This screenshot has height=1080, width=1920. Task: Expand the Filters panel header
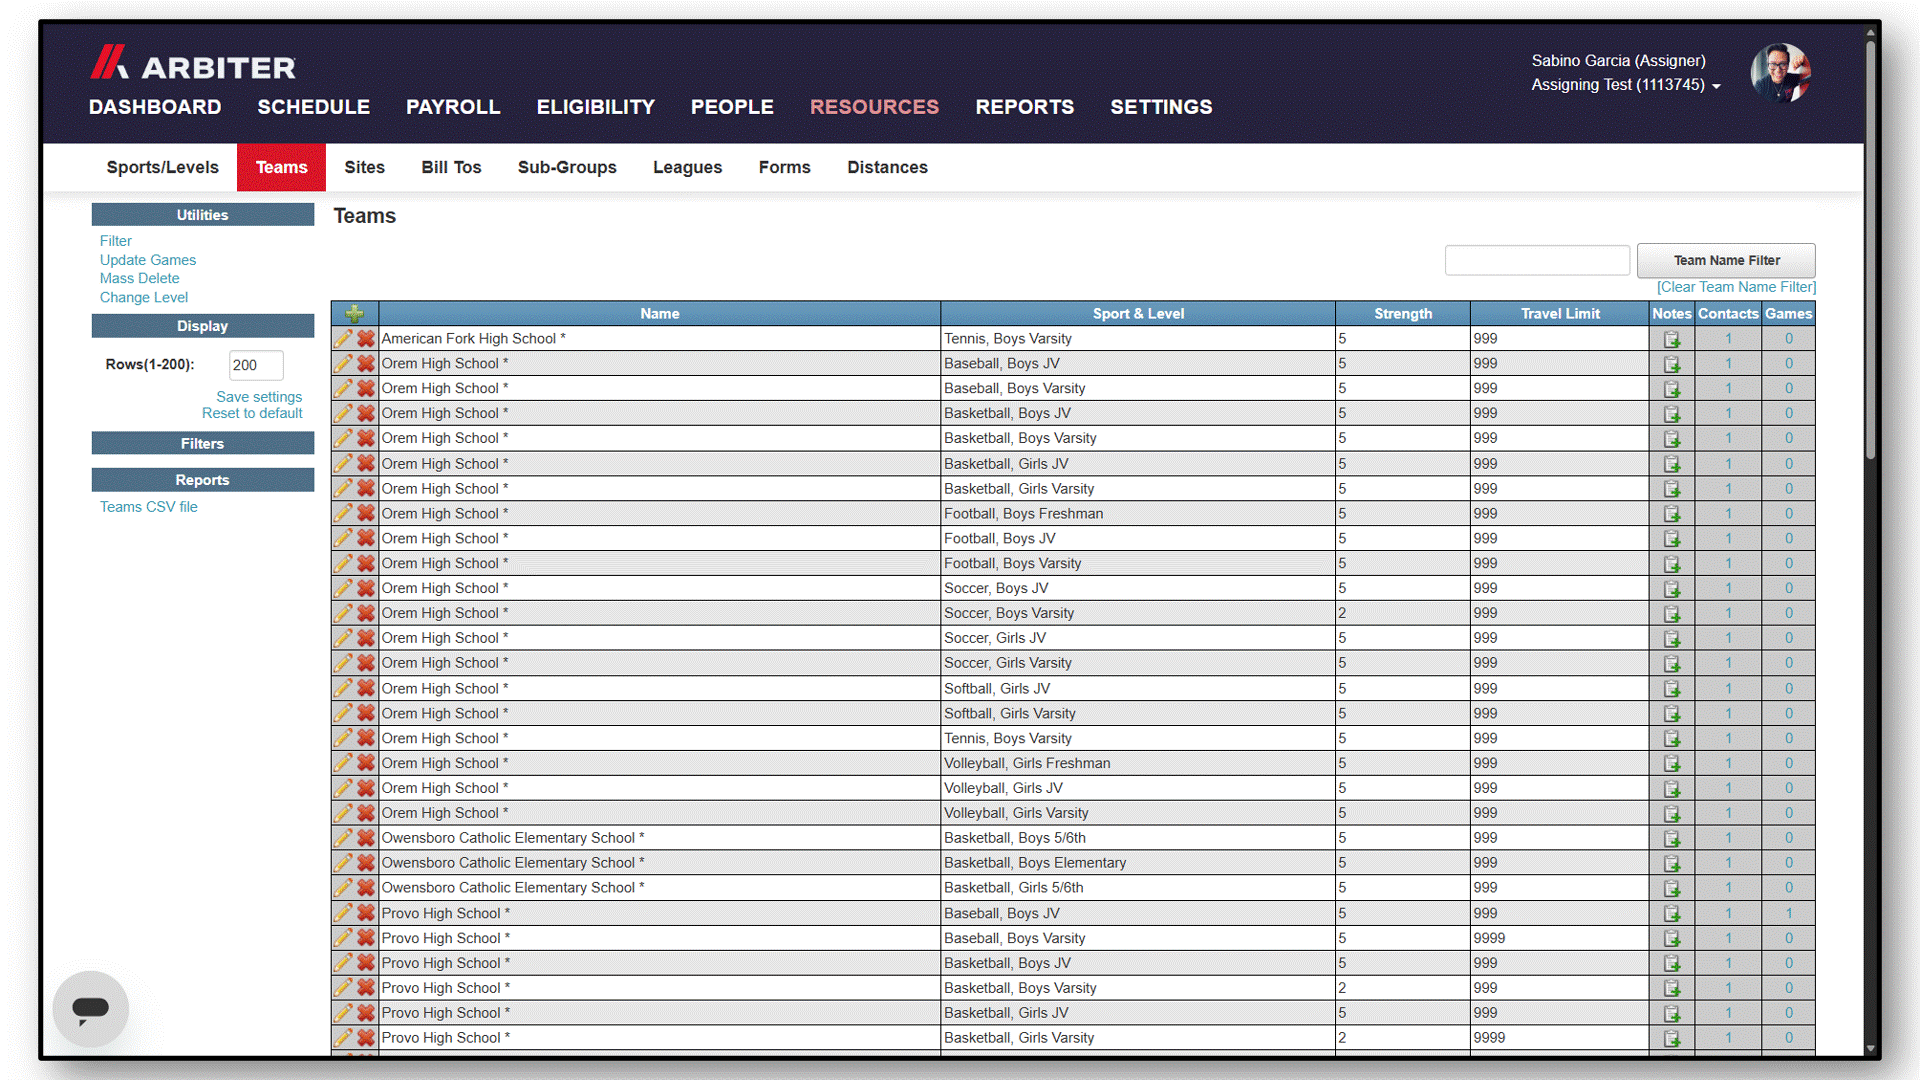pos(203,443)
